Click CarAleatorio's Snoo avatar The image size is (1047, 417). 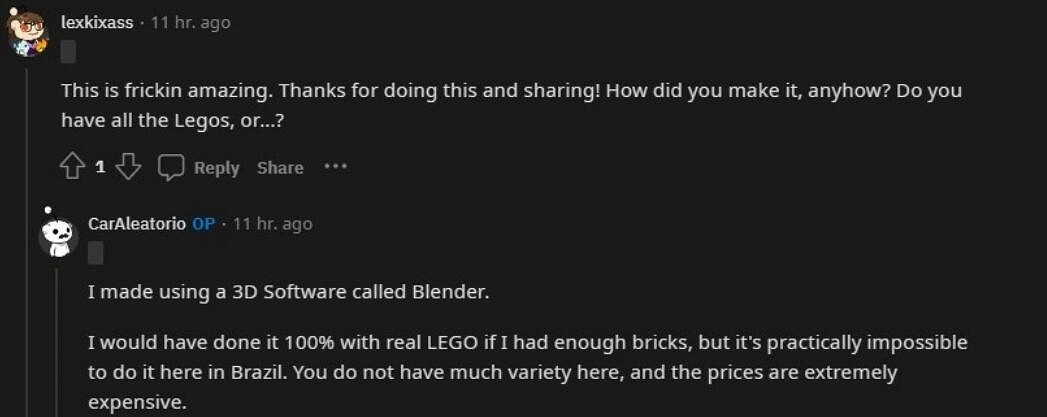pos(58,235)
